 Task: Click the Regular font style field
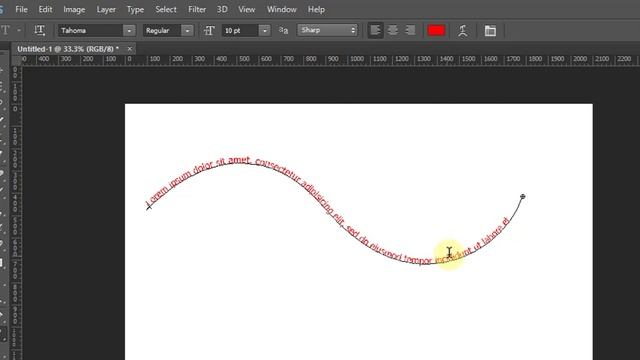162,31
